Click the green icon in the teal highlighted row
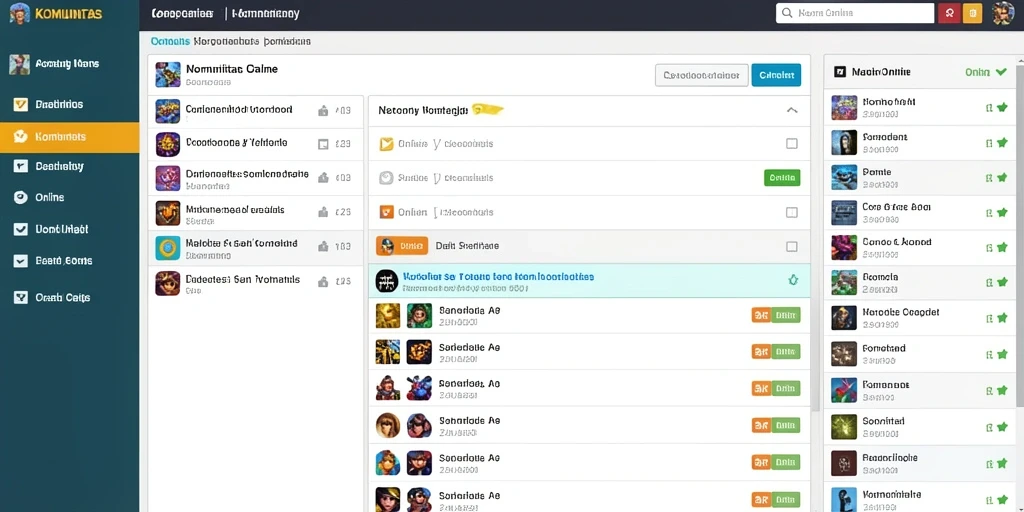Screen dimensions: 1024x512 (793, 280)
